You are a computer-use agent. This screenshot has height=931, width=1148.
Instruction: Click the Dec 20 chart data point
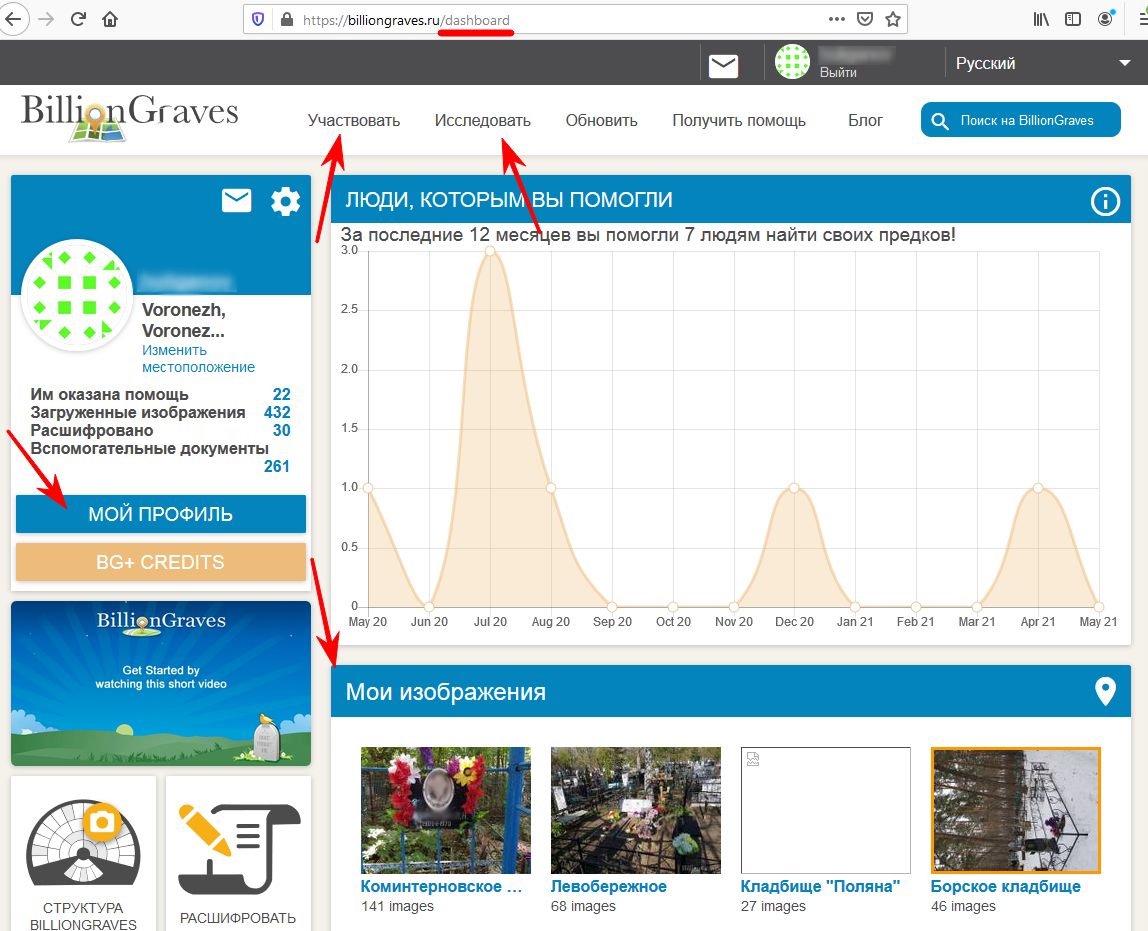click(x=794, y=488)
